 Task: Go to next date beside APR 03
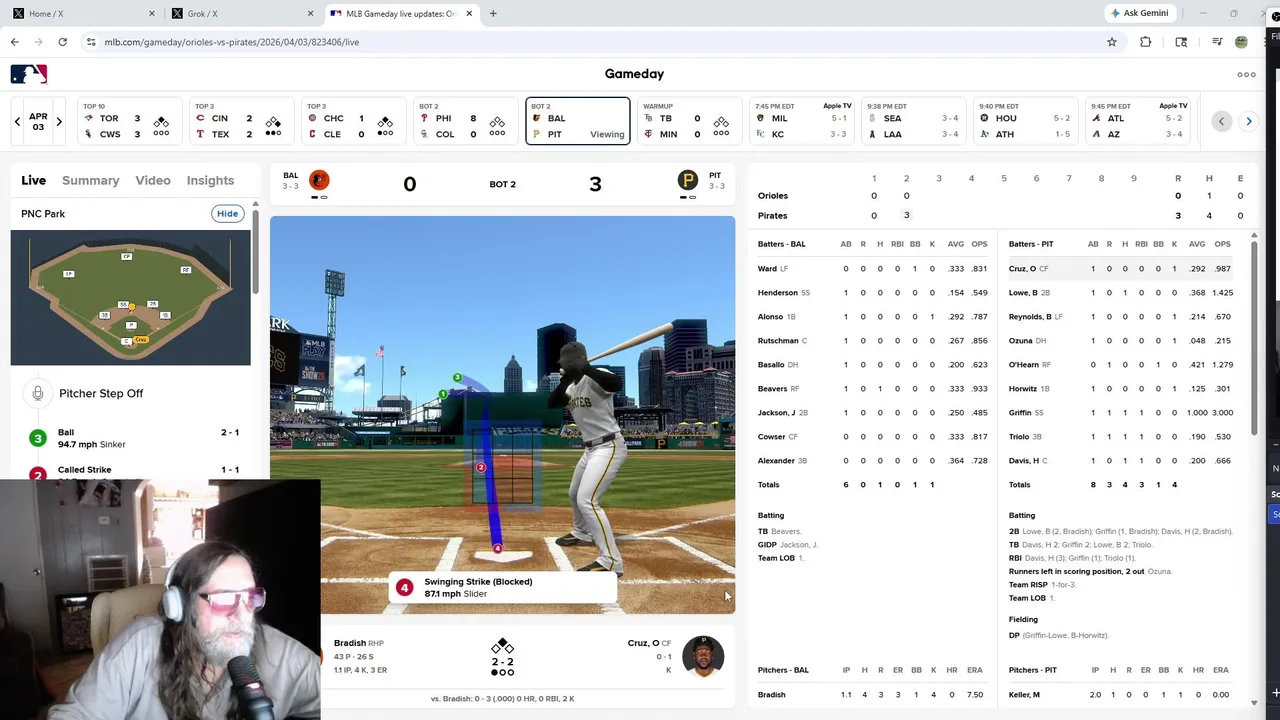tap(59, 122)
